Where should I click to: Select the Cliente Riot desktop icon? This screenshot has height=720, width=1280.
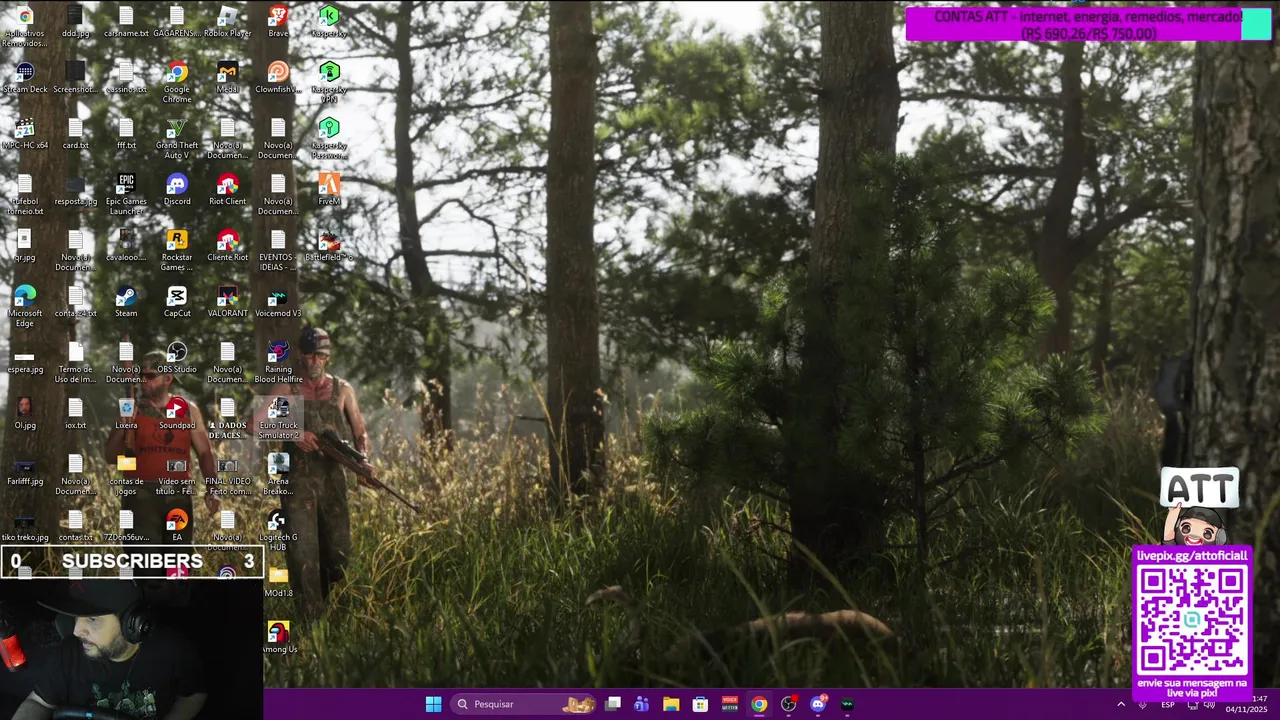pyautogui.click(x=227, y=246)
